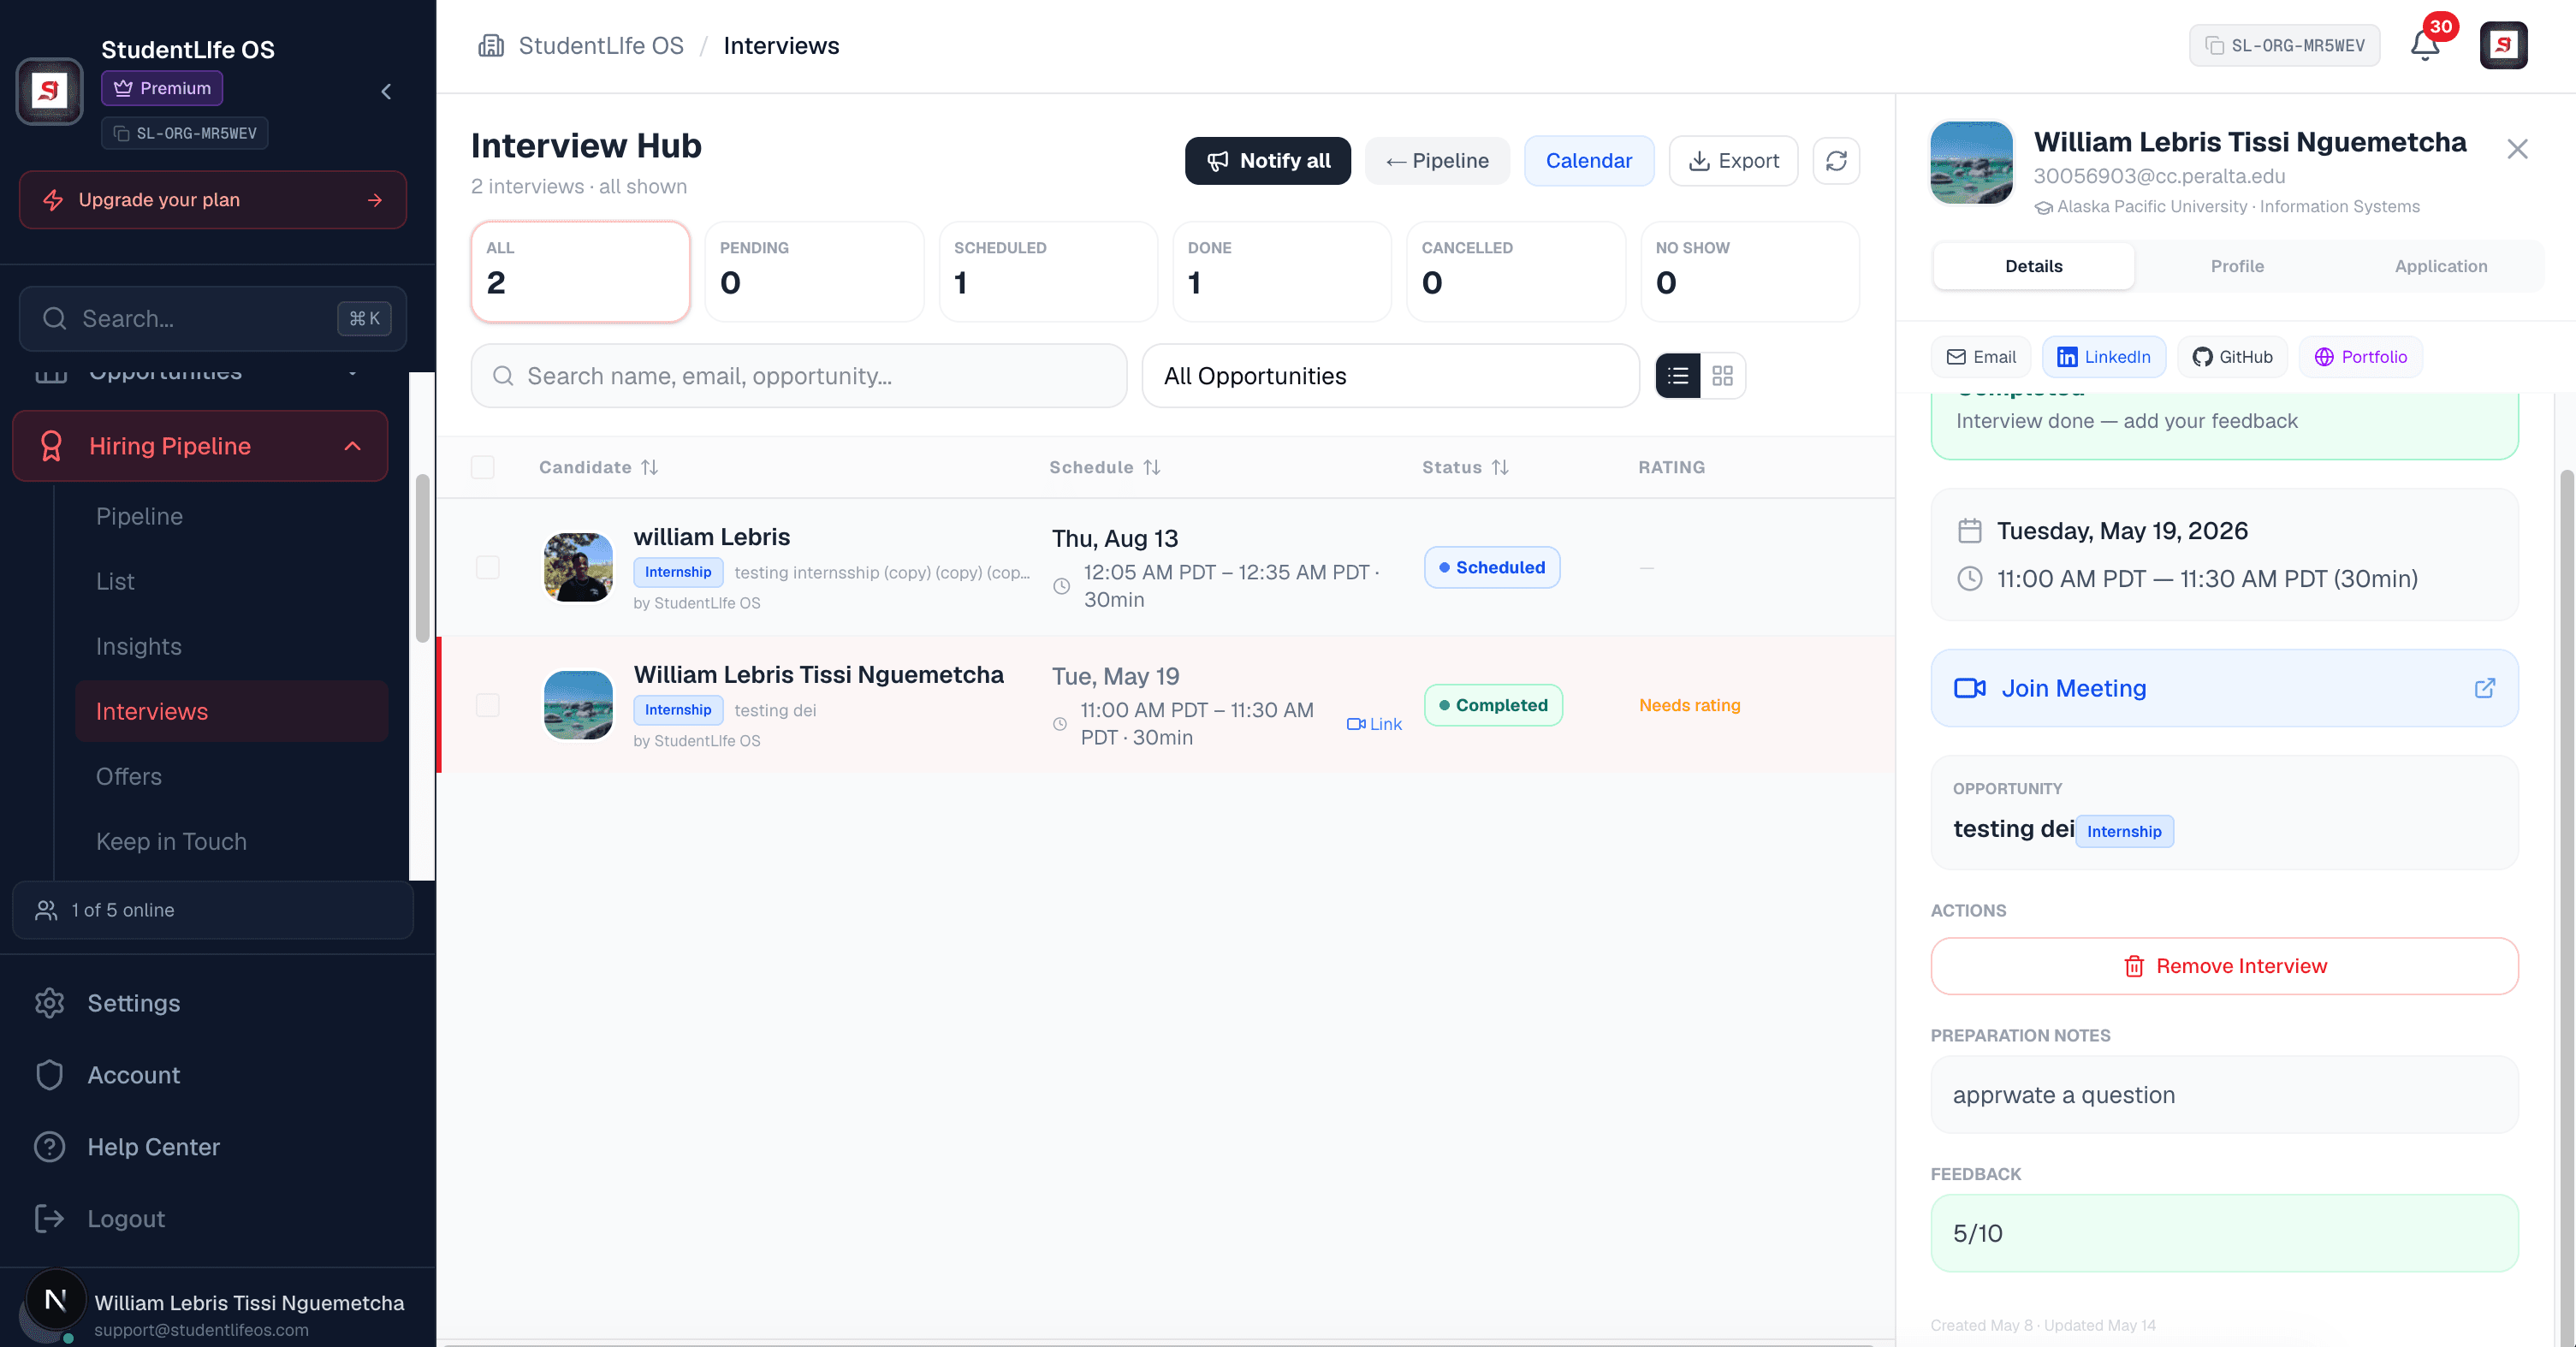Switch to grid view layout
The height and width of the screenshot is (1347, 2576).
[x=1722, y=376]
